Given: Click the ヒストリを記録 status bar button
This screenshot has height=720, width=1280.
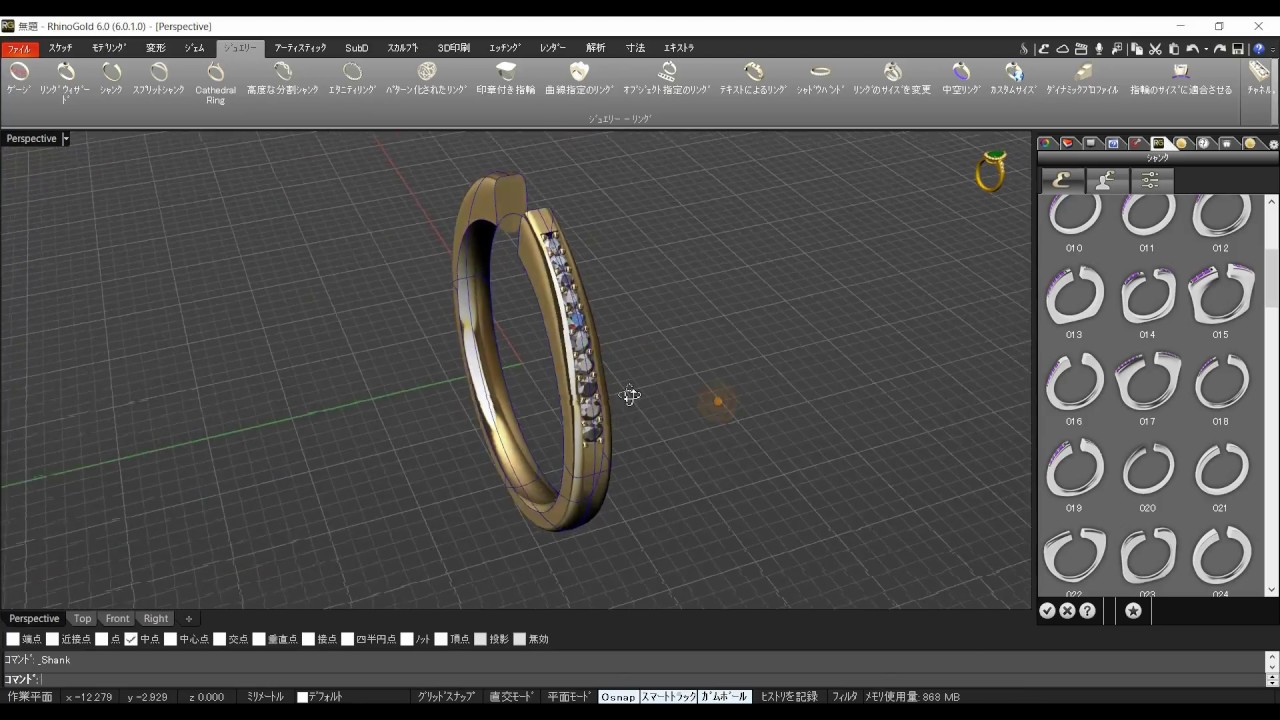Looking at the screenshot, I should (789, 697).
